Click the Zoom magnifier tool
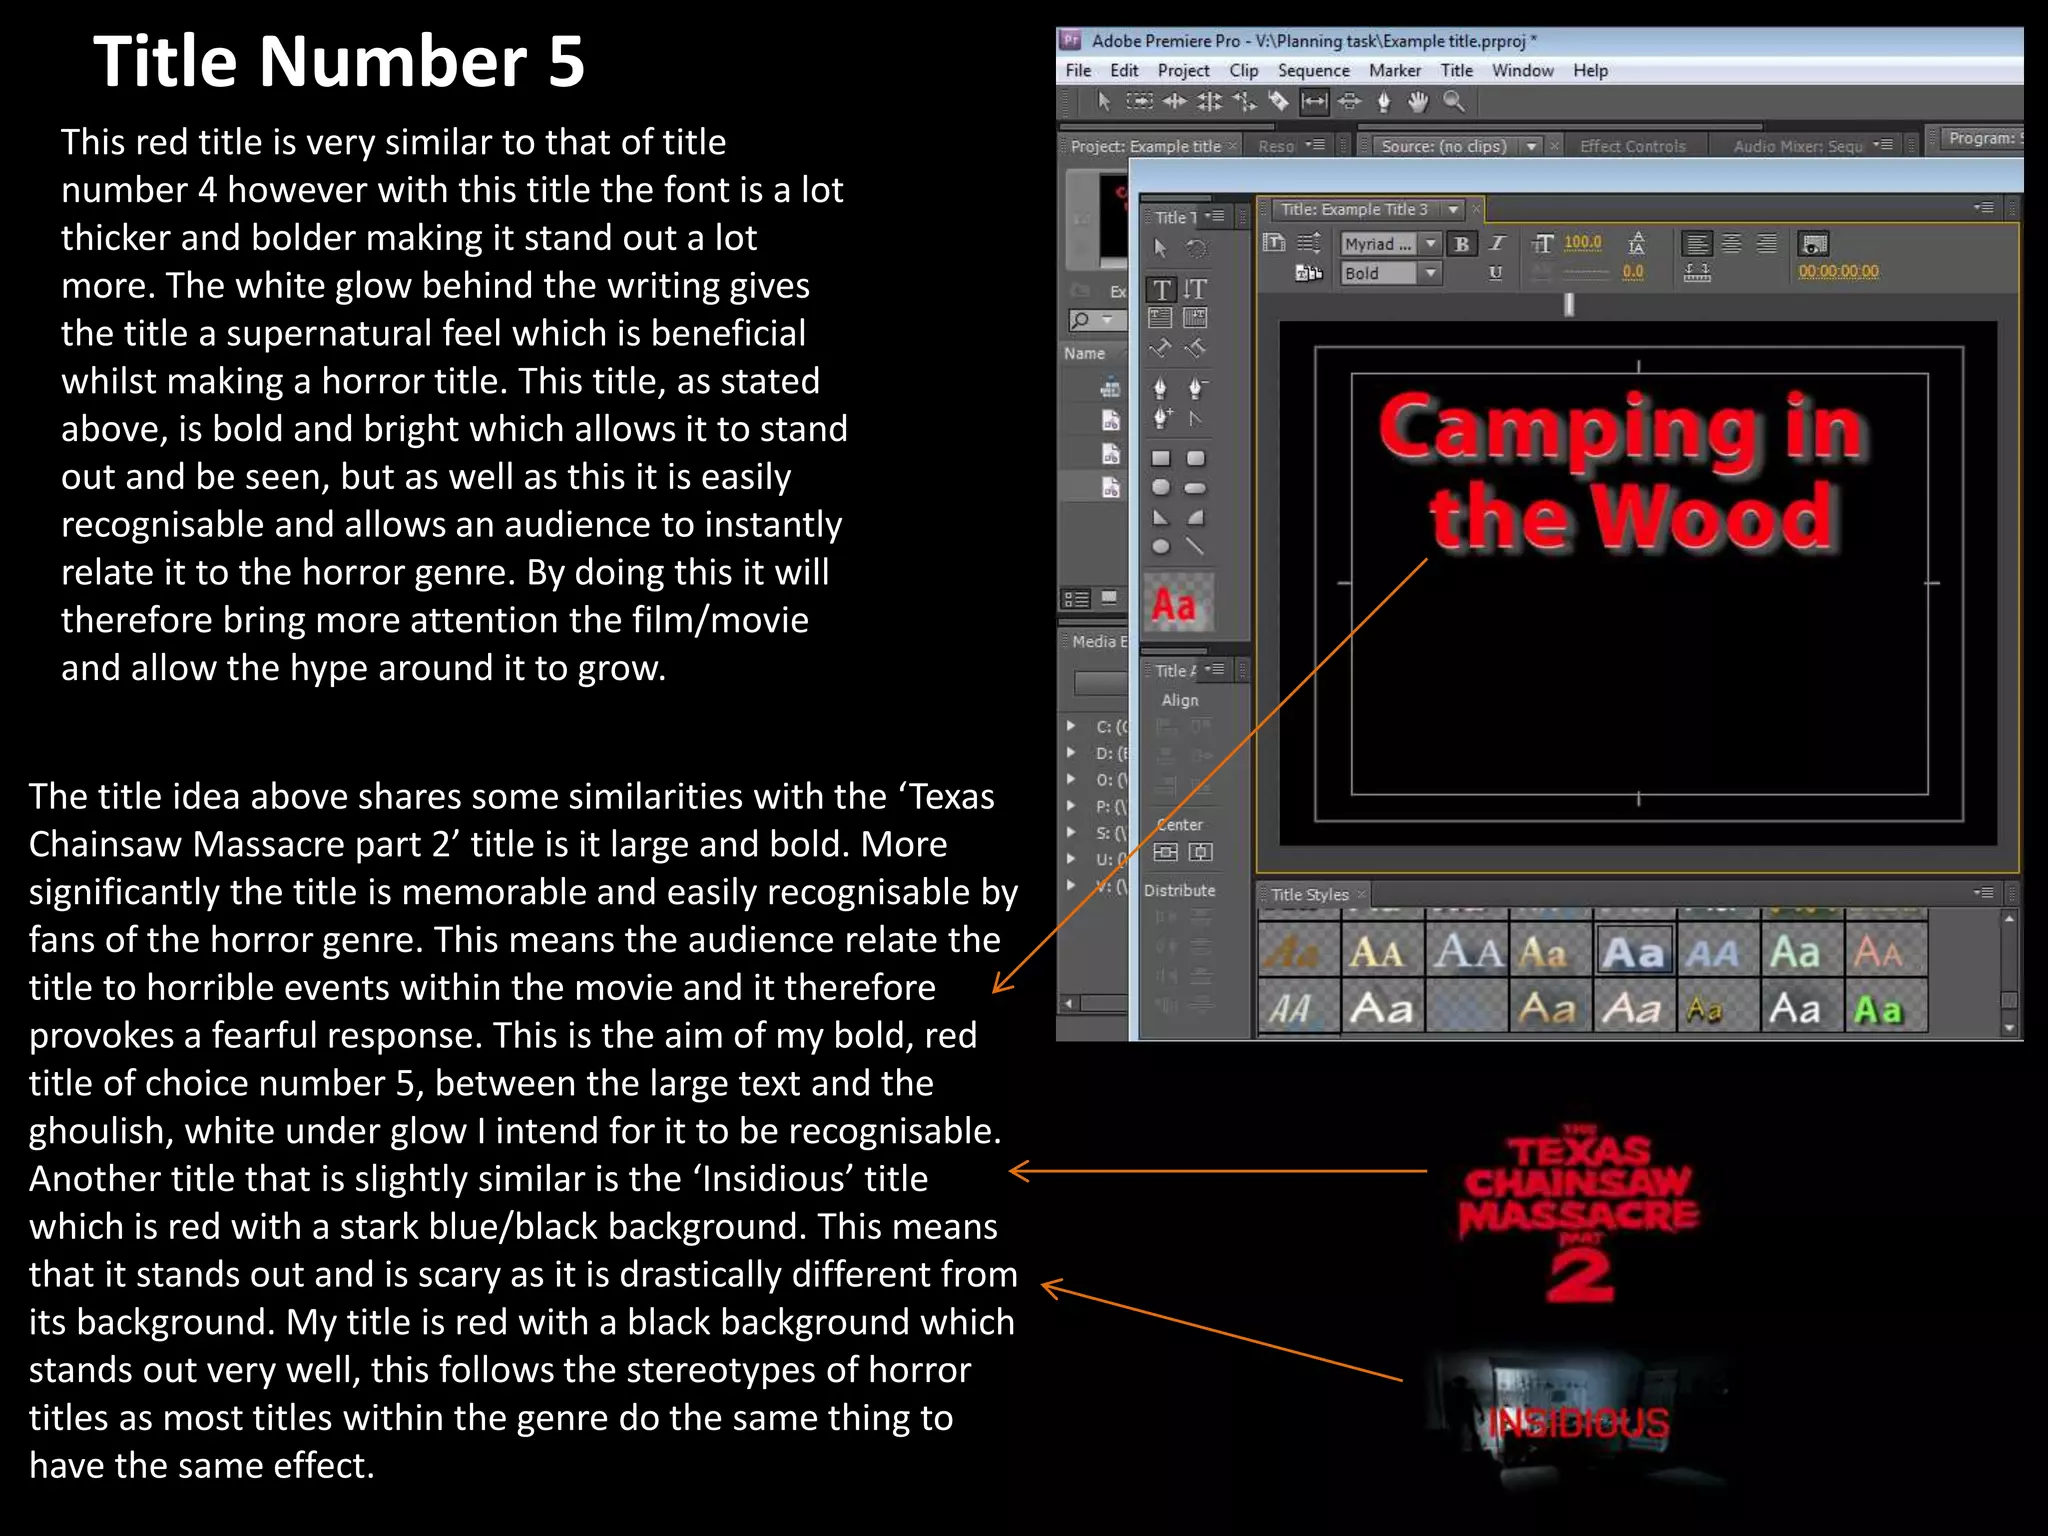The width and height of the screenshot is (2048, 1536). point(1454,101)
